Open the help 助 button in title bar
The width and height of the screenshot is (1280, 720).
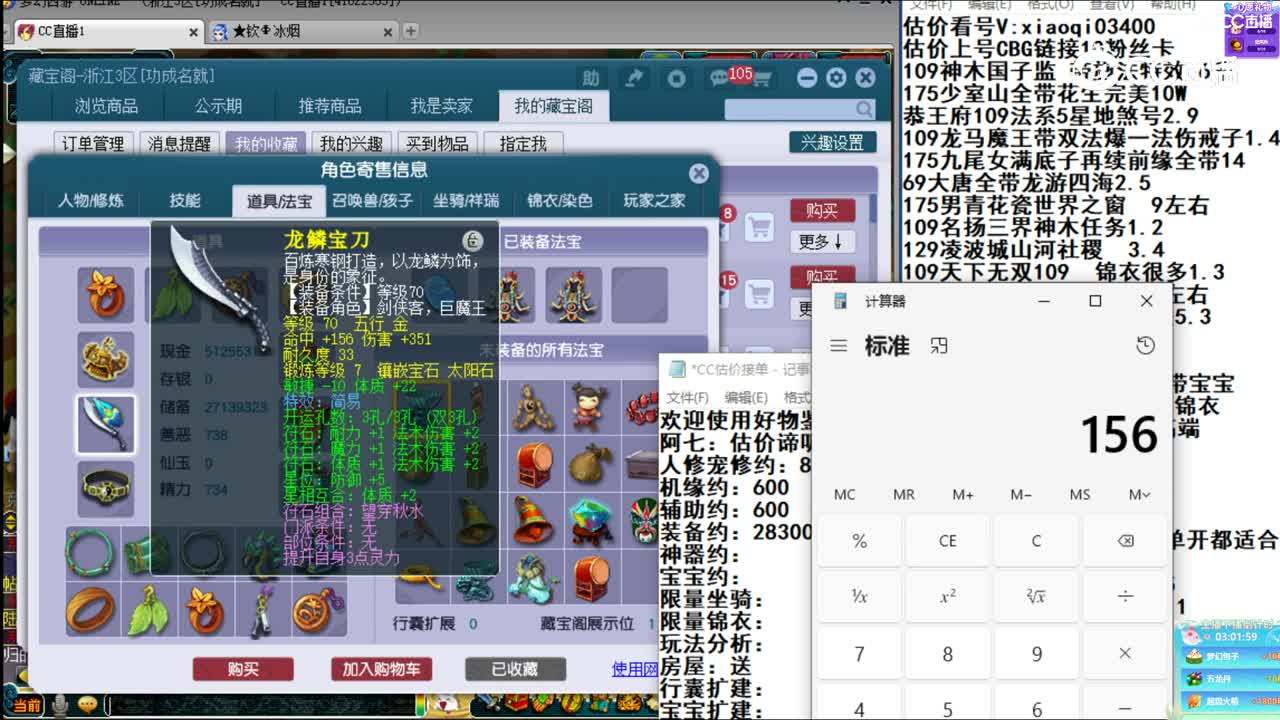pyautogui.click(x=591, y=78)
